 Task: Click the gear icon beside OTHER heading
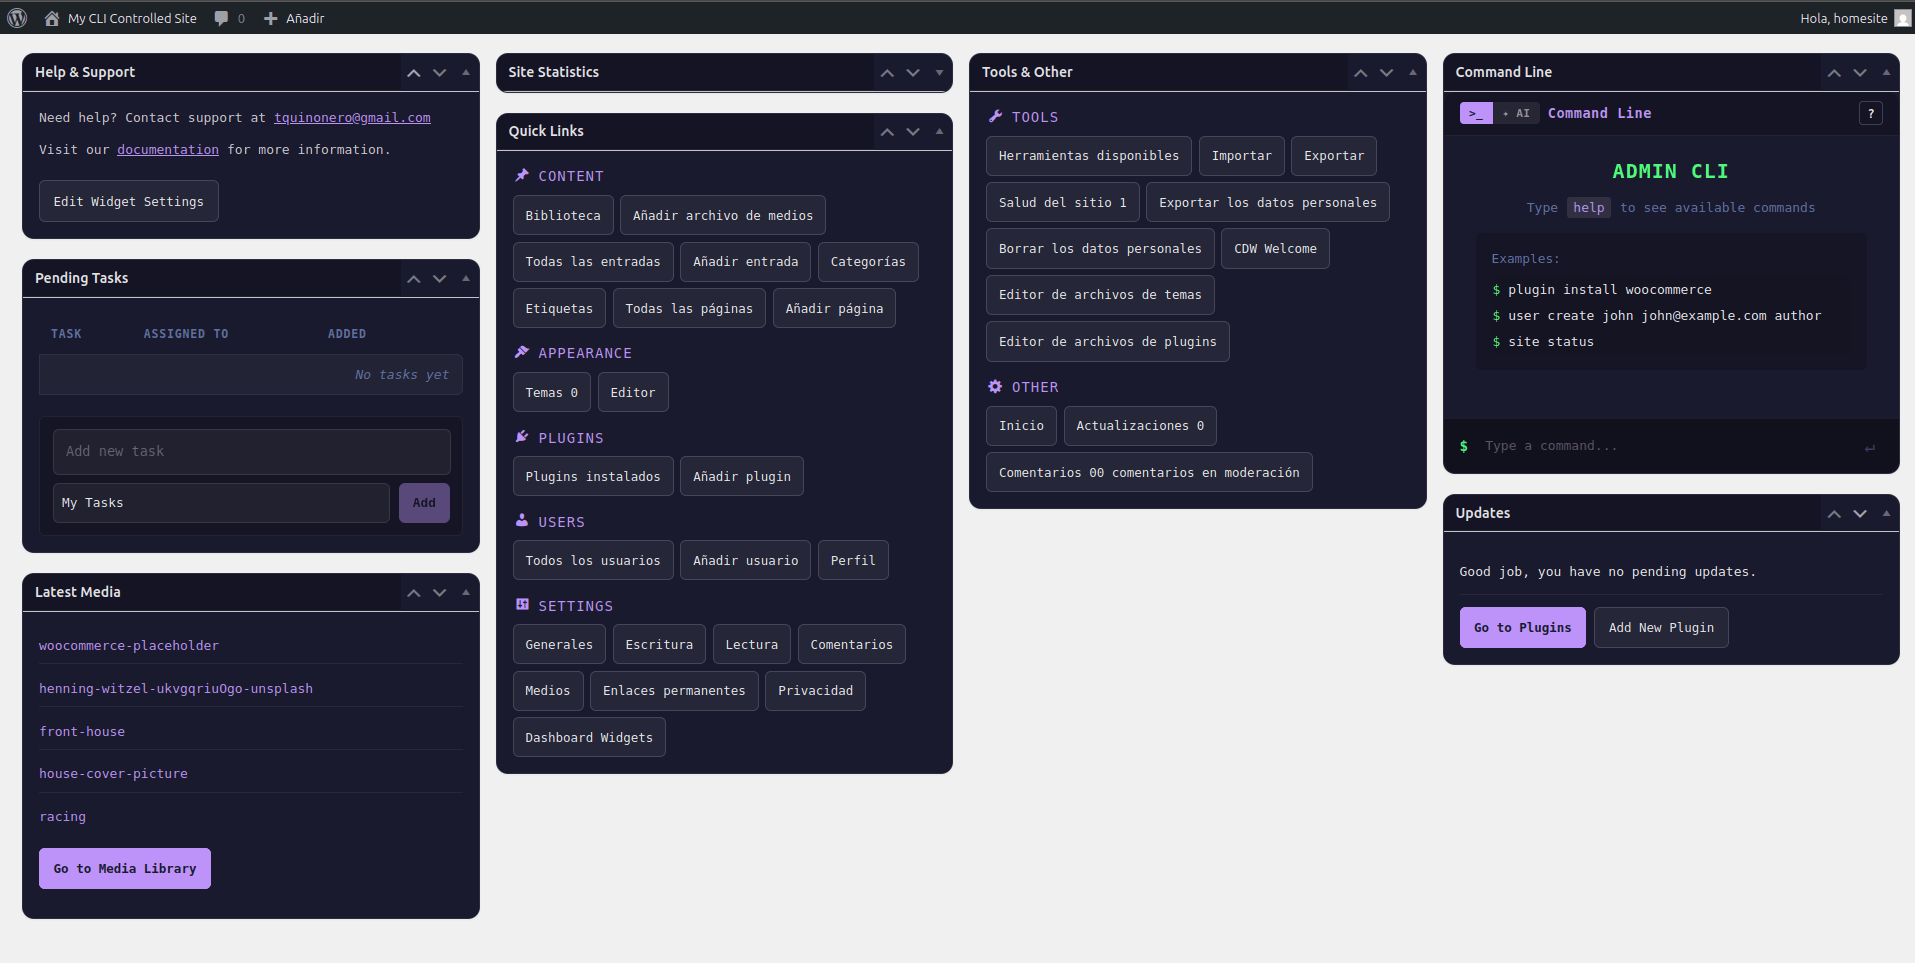[x=995, y=387]
